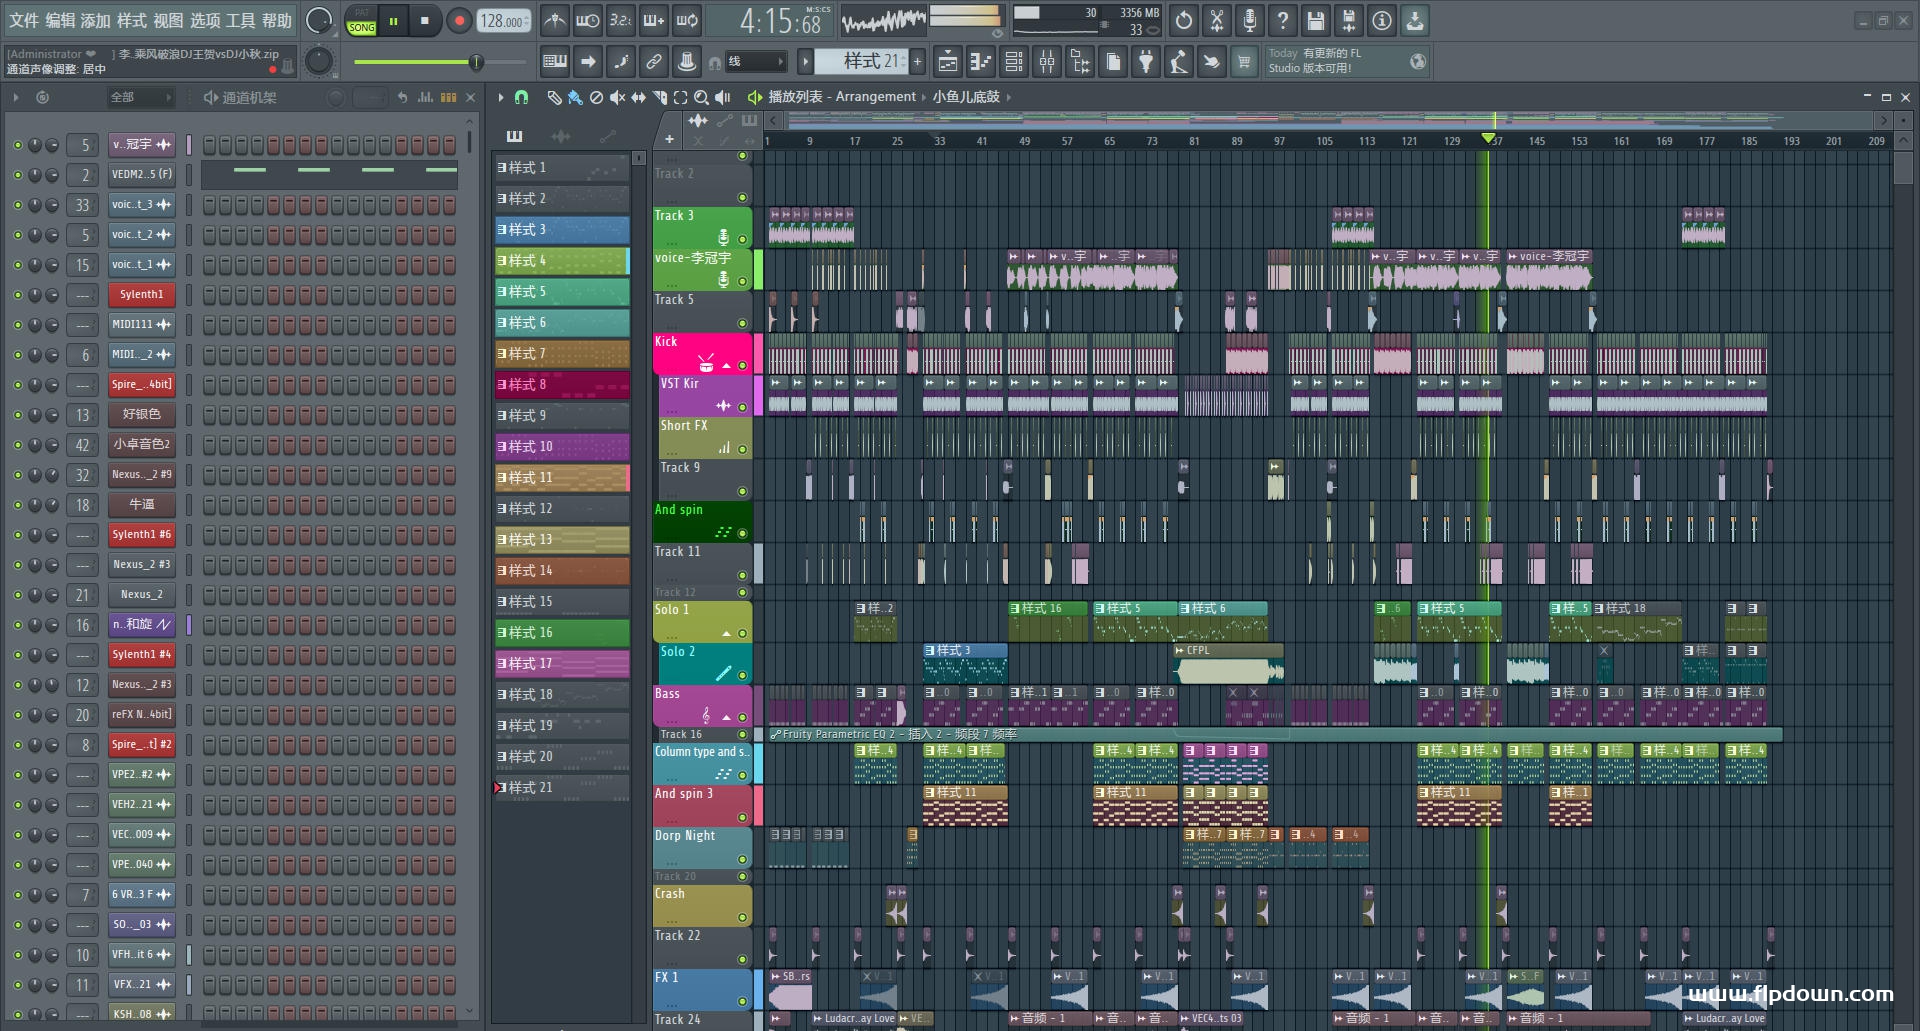Select the zoom tool in playlist toolbar
This screenshot has height=1031, width=1920.
point(701,97)
